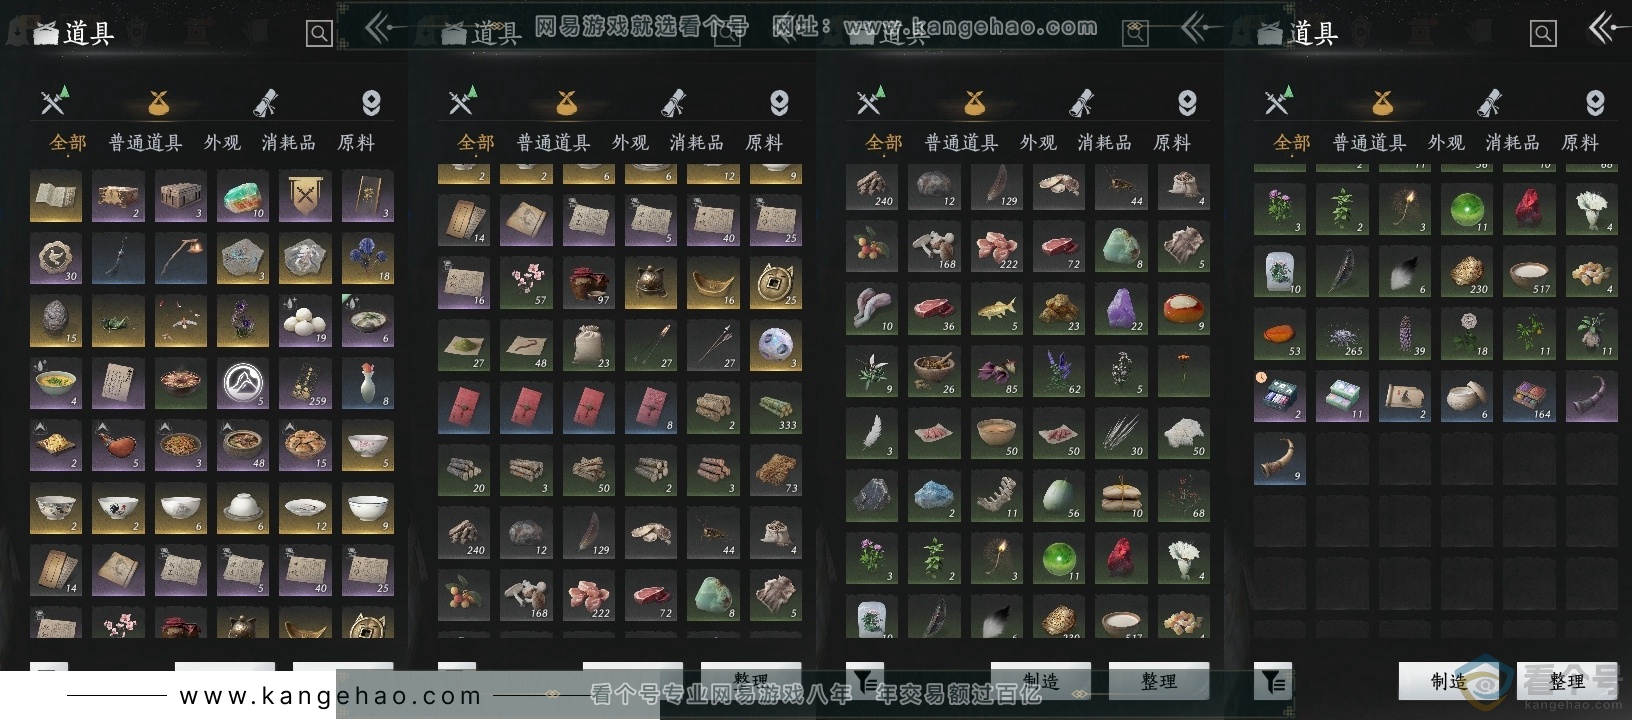
Task: Open search in the fourth inventory panel
Action: [1543, 34]
